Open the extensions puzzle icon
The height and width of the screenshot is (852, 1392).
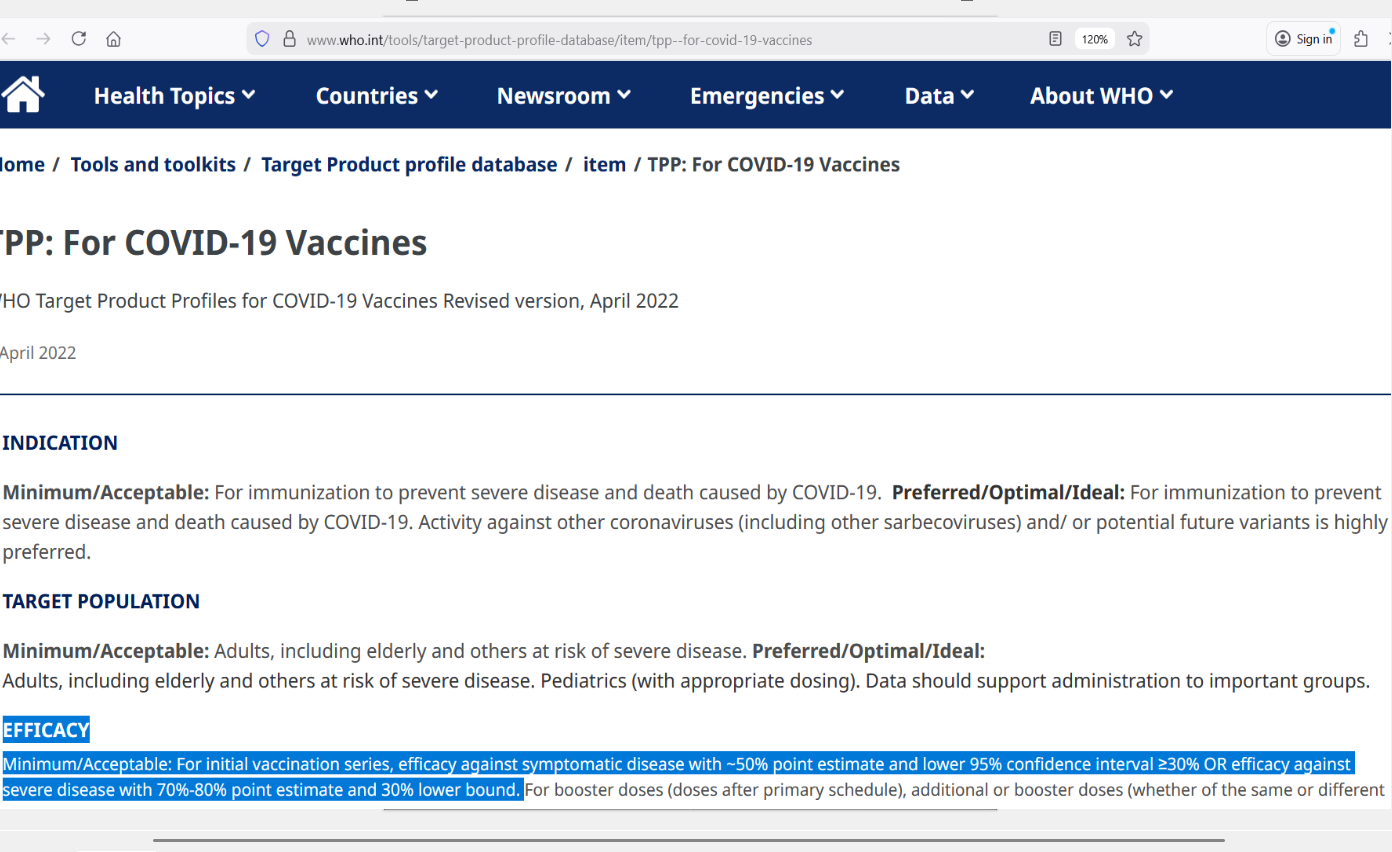point(1360,39)
